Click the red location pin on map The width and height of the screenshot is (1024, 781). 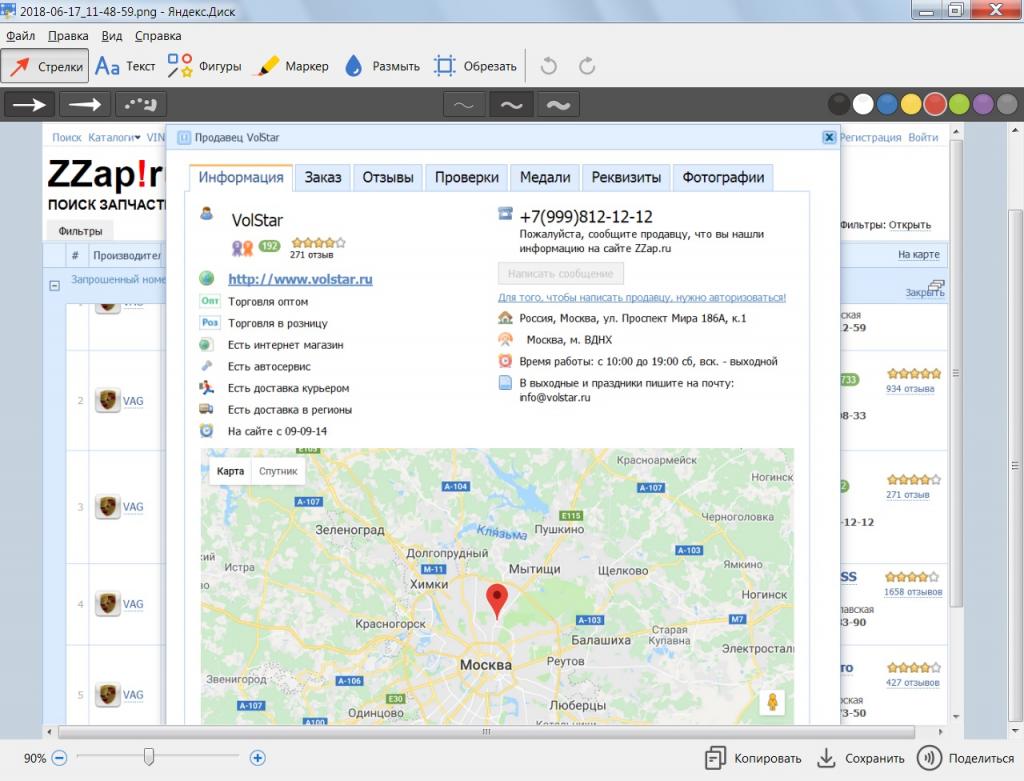497,601
